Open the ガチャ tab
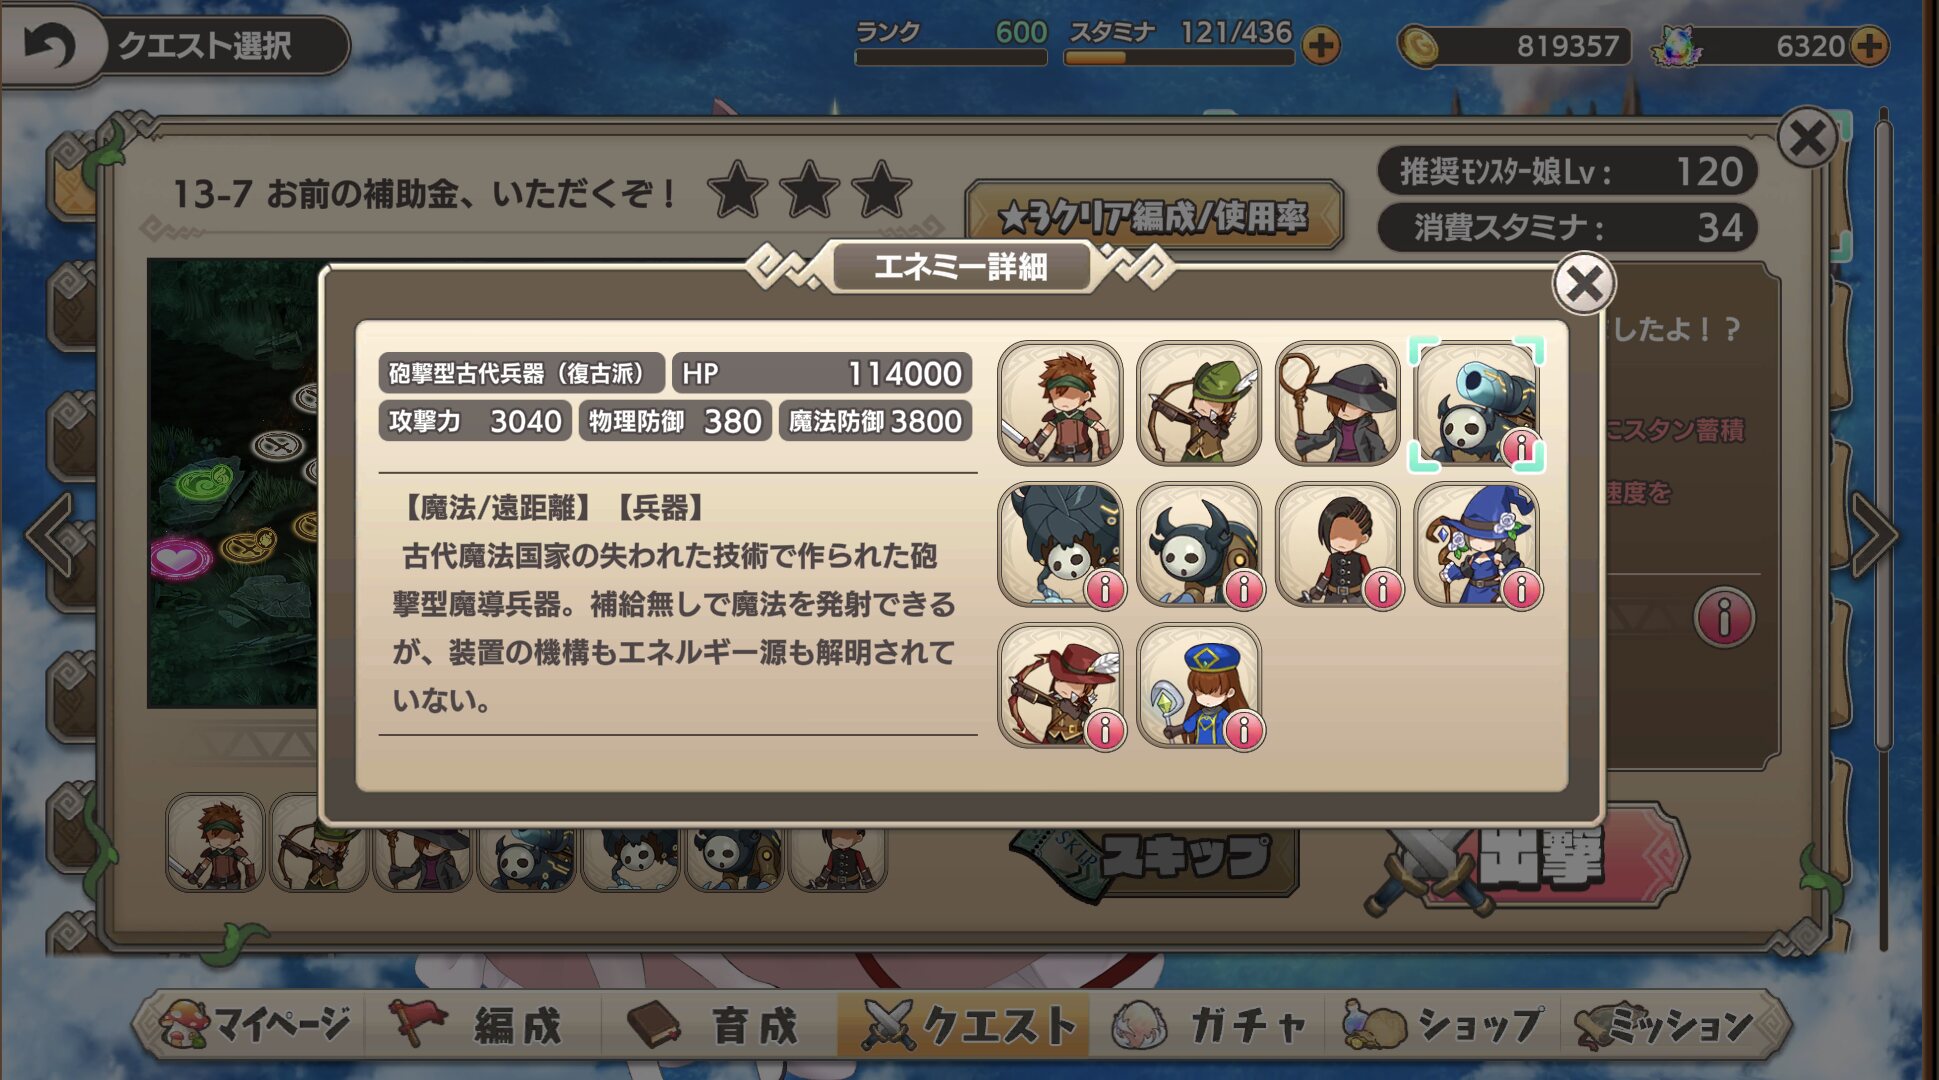Viewport: 1939px width, 1080px height. click(1210, 1025)
